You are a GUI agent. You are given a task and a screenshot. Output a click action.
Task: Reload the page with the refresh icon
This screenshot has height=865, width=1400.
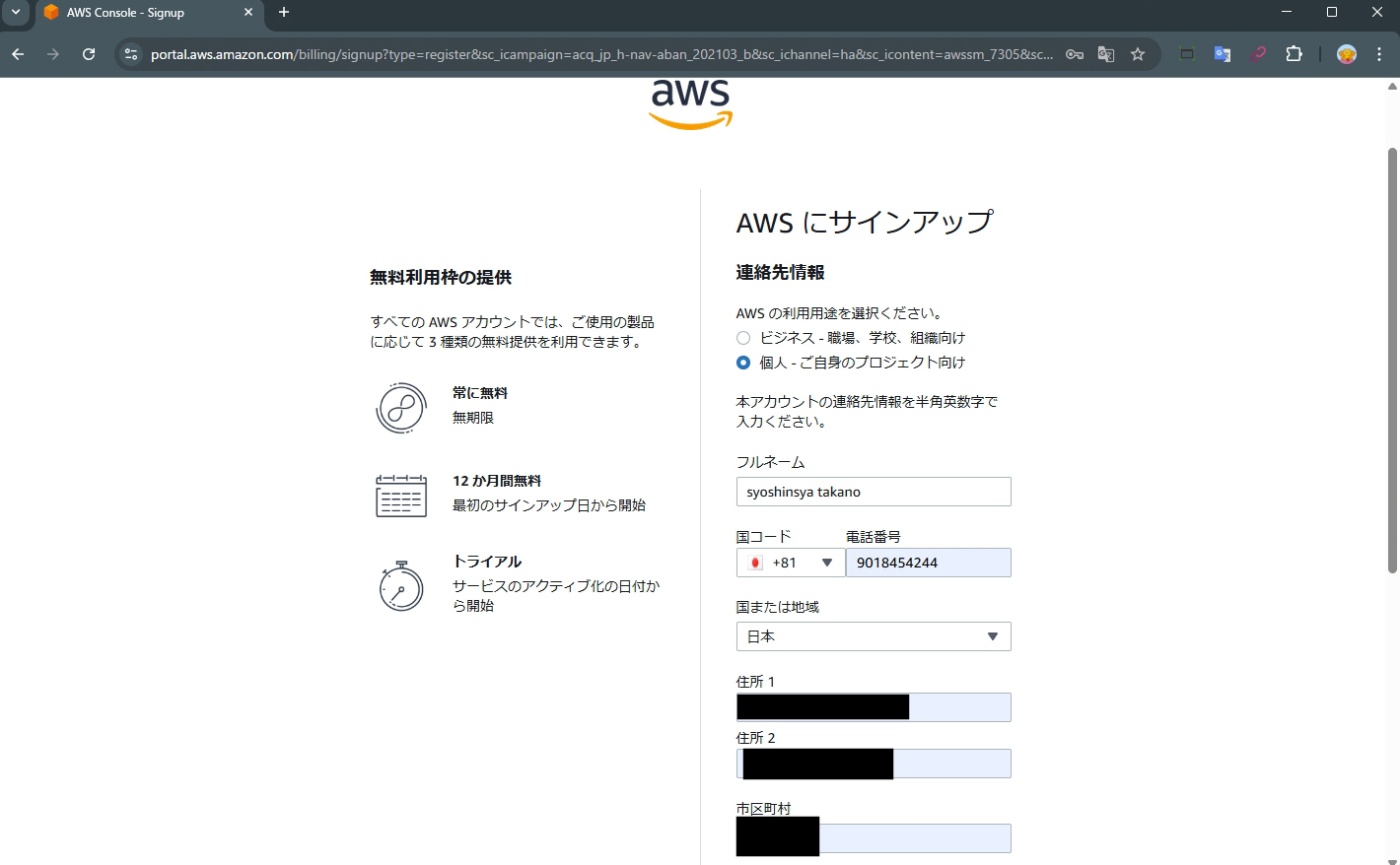[x=88, y=54]
